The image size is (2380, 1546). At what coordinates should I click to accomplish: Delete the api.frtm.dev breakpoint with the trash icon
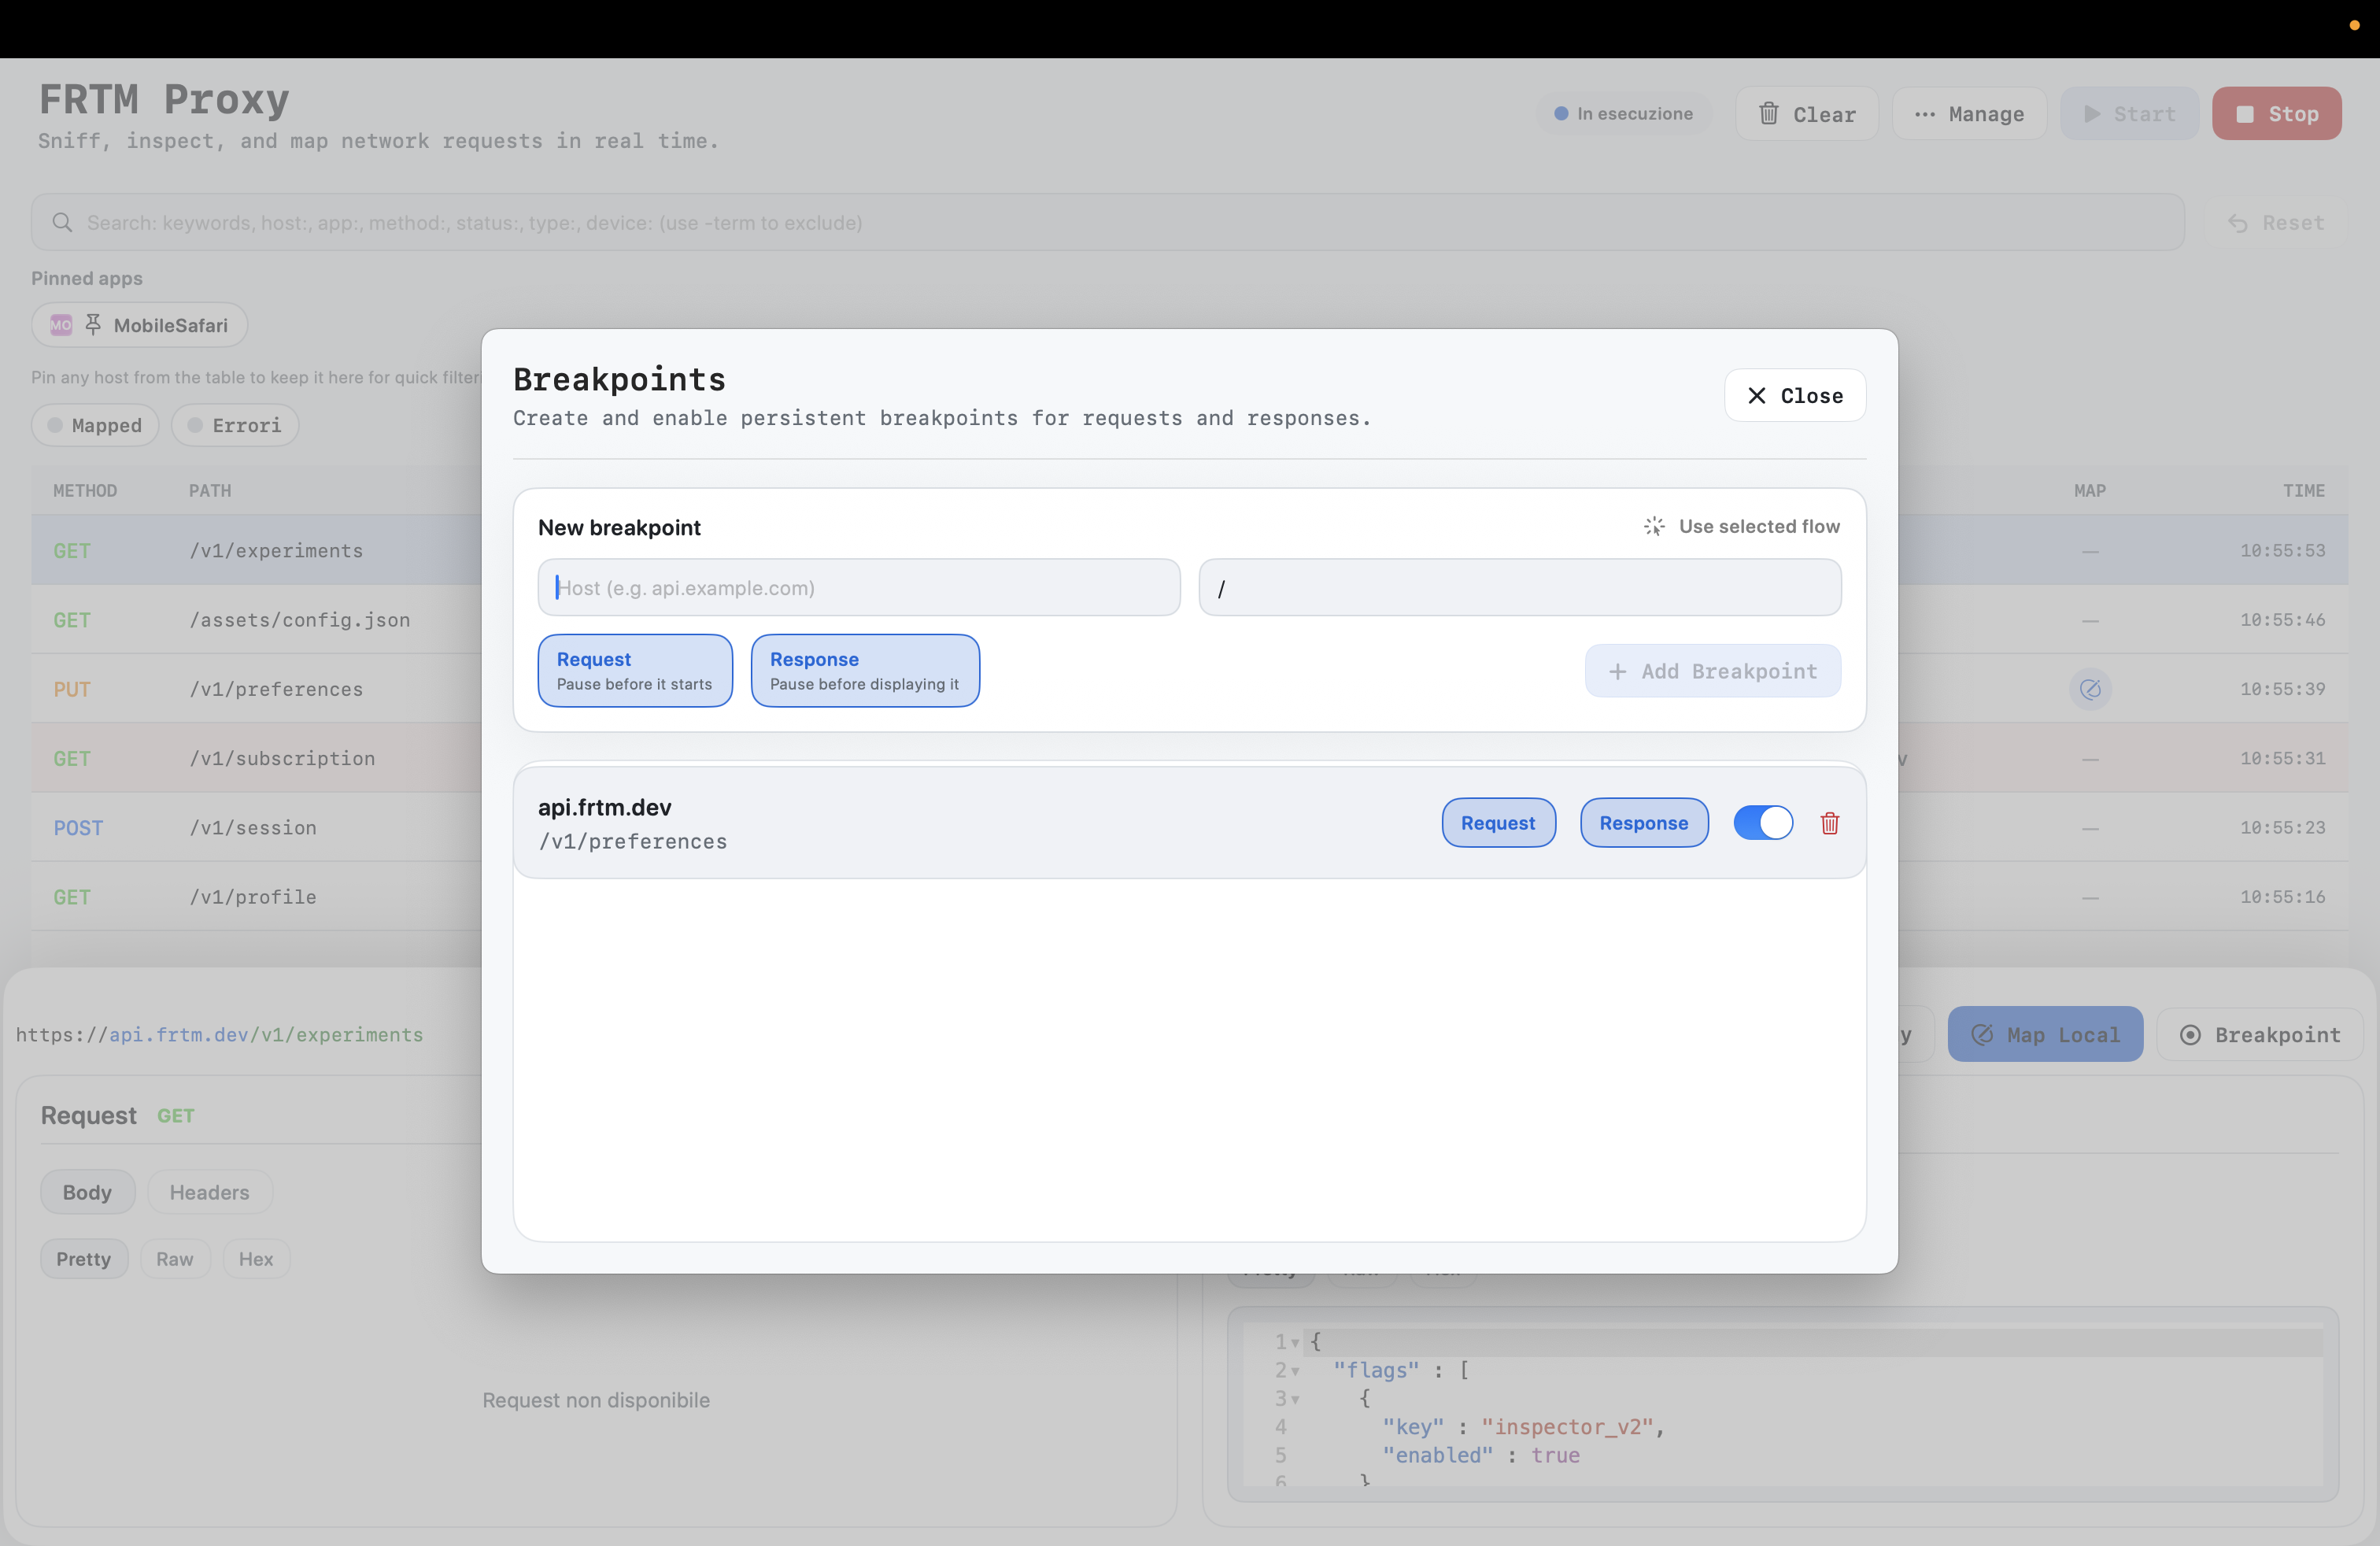pyautogui.click(x=1829, y=823)
